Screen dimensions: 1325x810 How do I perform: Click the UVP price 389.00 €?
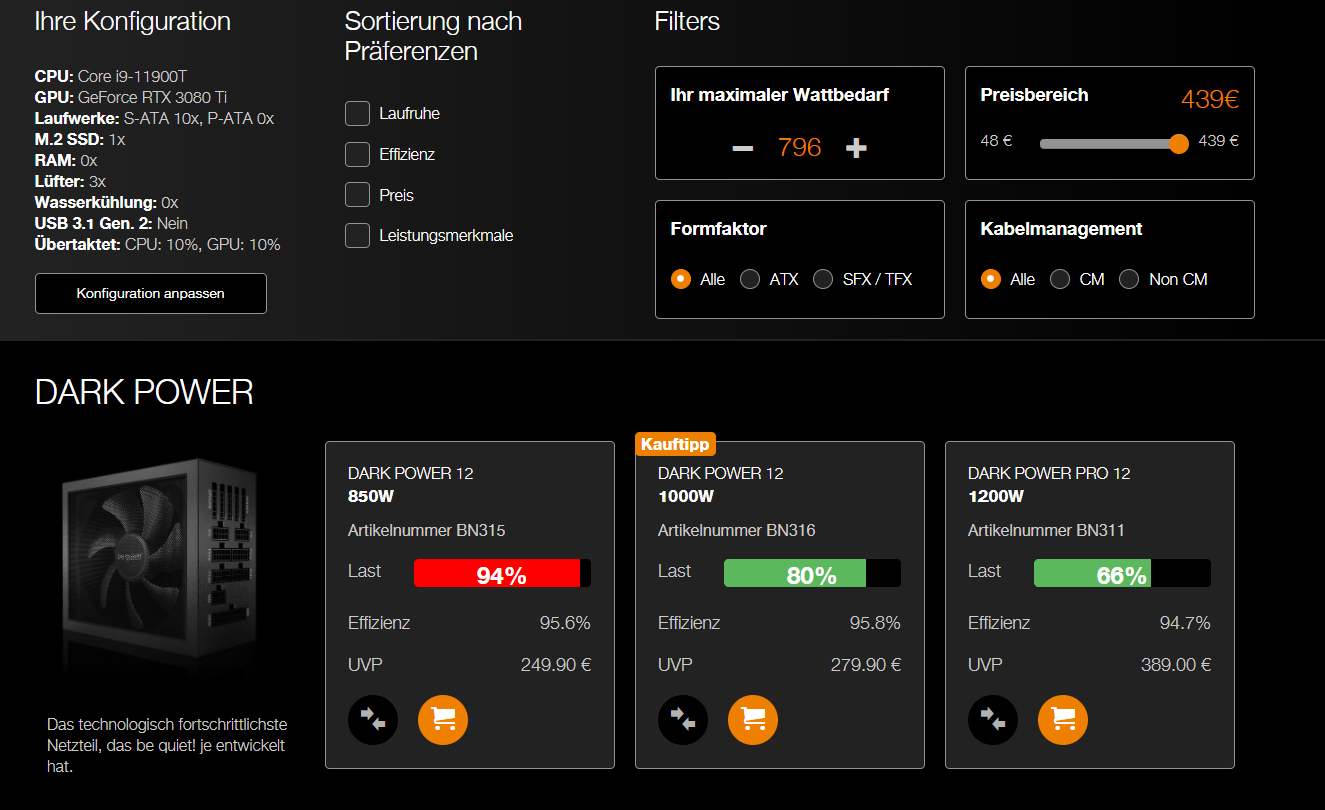(1176, 665)
